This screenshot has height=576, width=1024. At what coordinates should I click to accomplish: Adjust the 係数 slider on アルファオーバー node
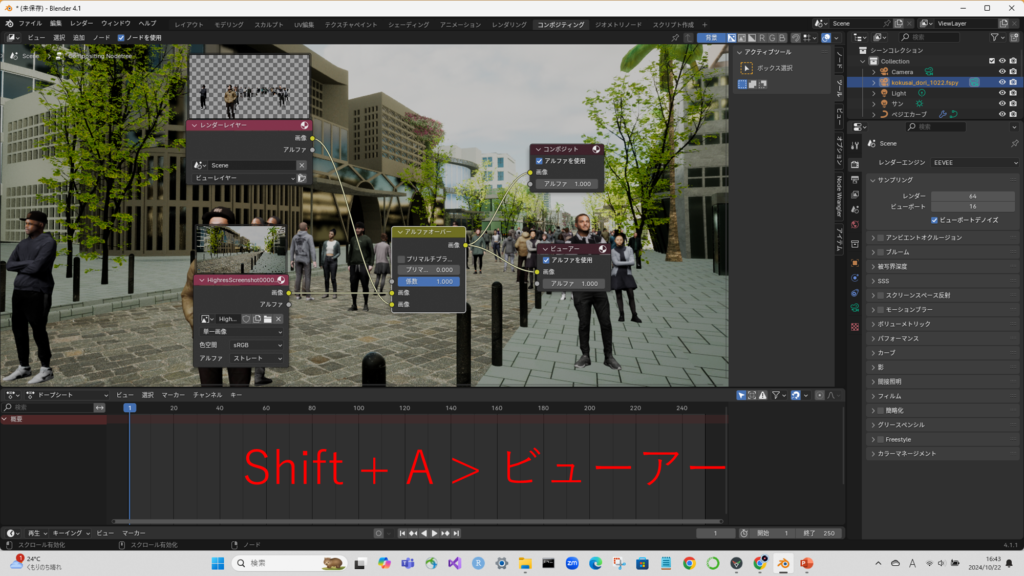click(x=429, y=281)
